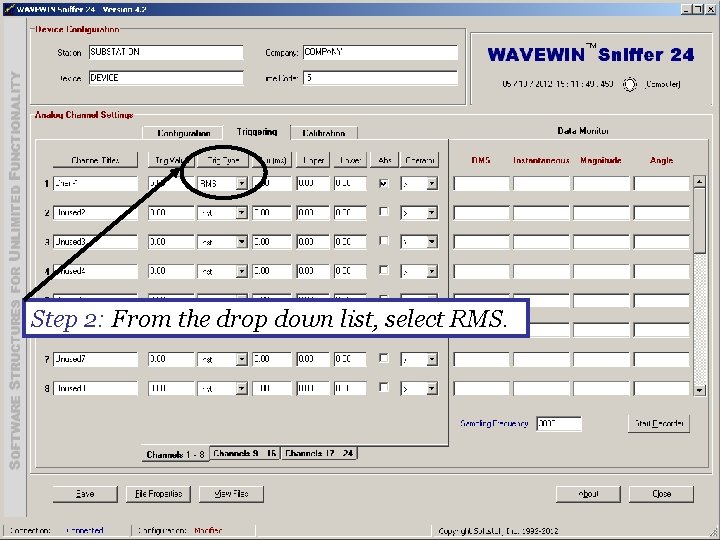Switch to the Calibration tab
Viewport: 720px width, 540px height.
coord(324,133)
